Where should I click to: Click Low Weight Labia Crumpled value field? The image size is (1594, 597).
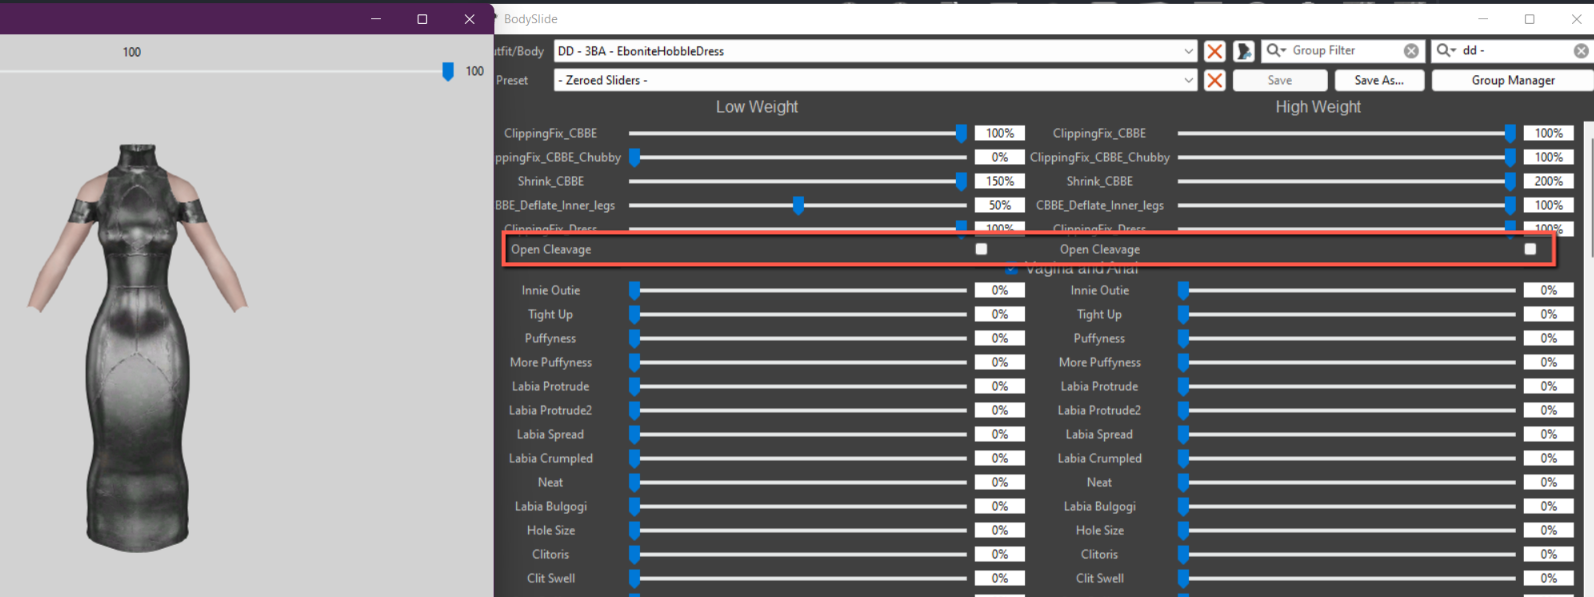(x=1000, y=458)
